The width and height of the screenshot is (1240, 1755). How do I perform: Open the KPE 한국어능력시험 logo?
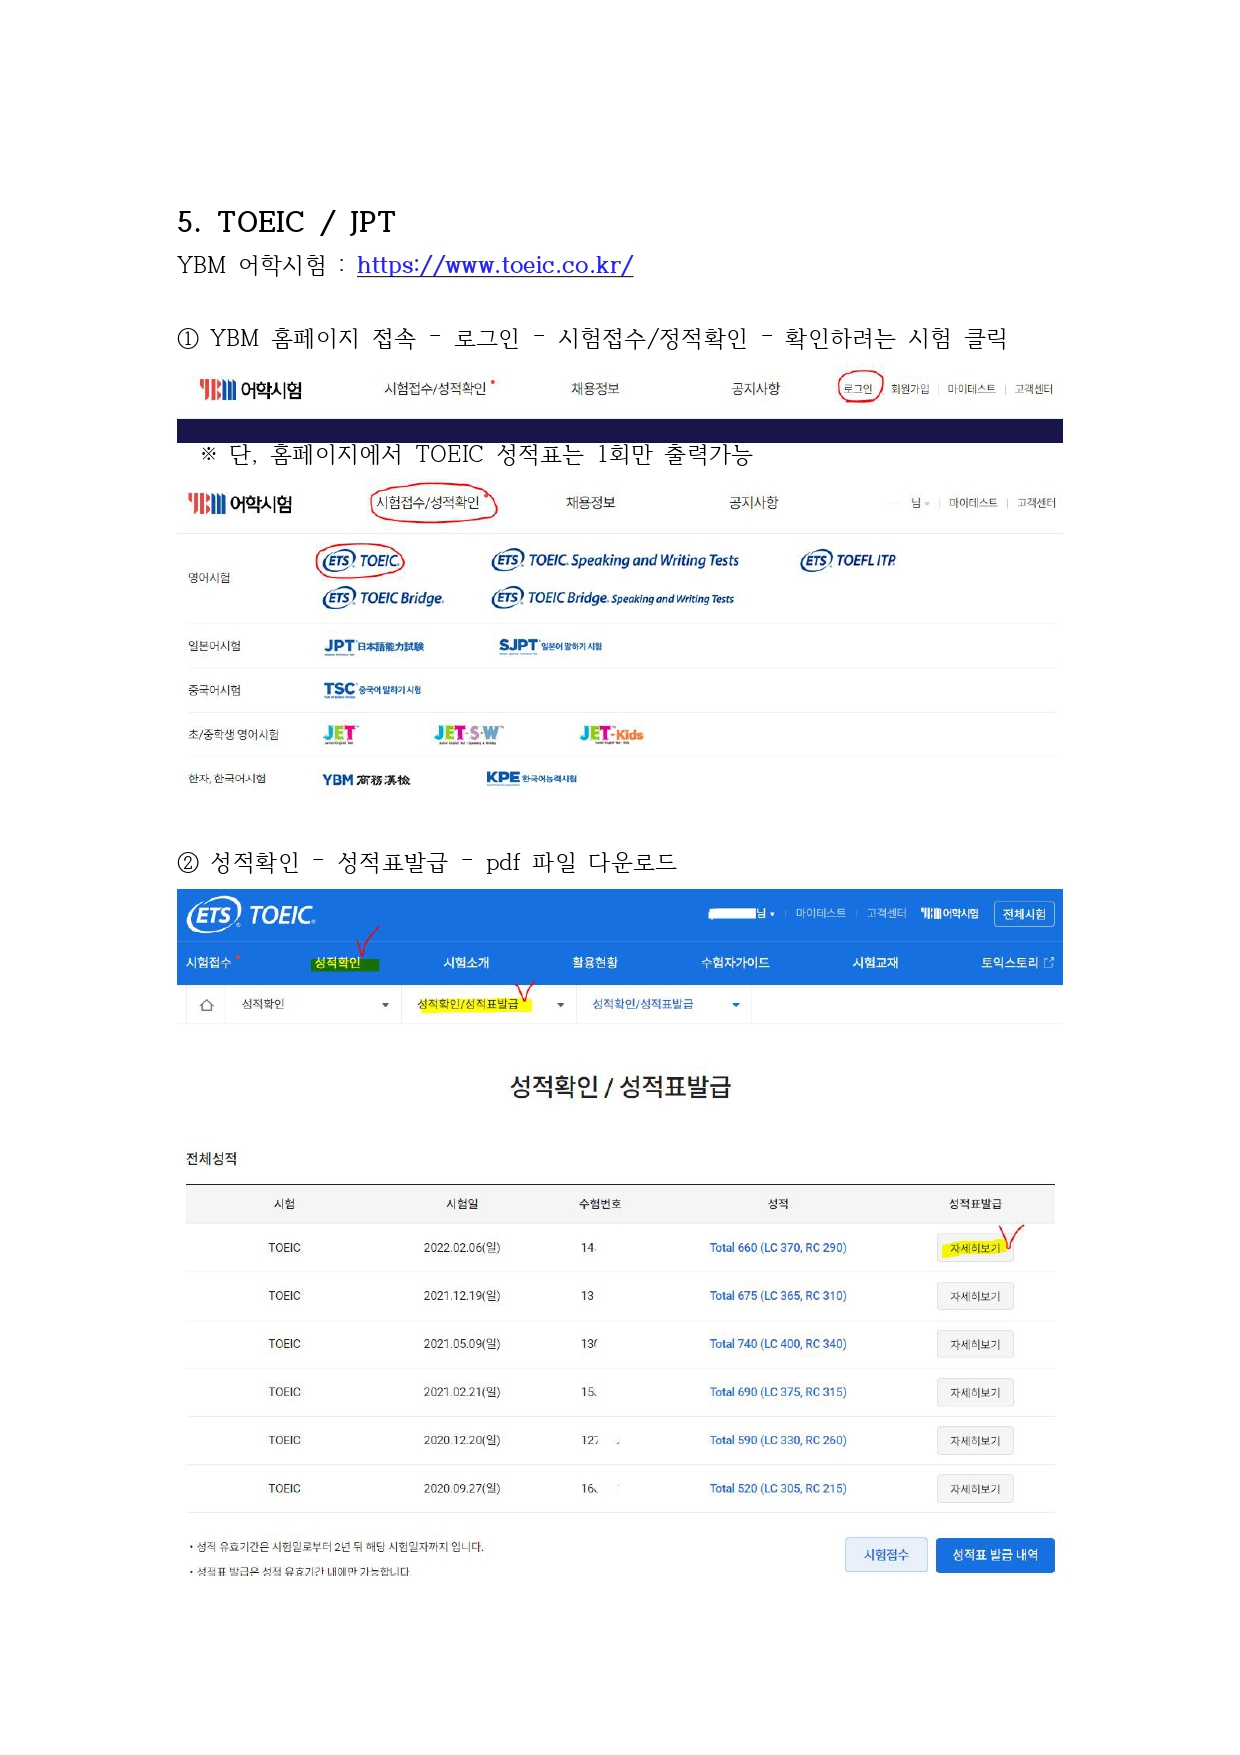coord(531,778)
